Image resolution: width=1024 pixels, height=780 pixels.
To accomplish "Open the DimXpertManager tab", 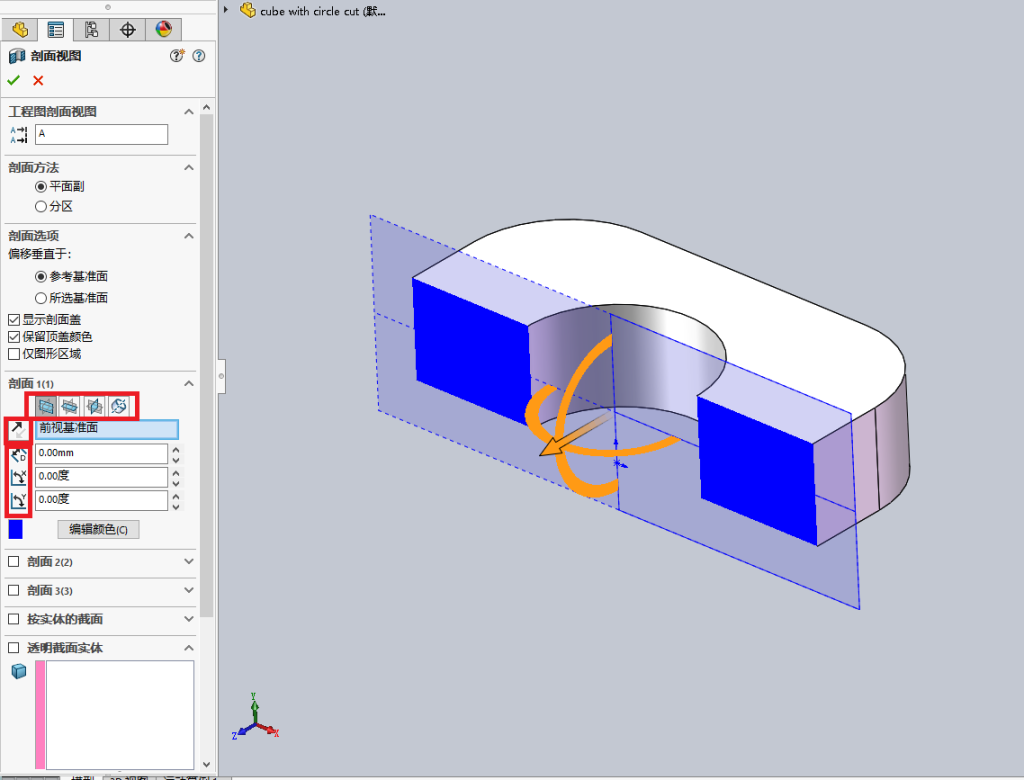I will point(127,29).
